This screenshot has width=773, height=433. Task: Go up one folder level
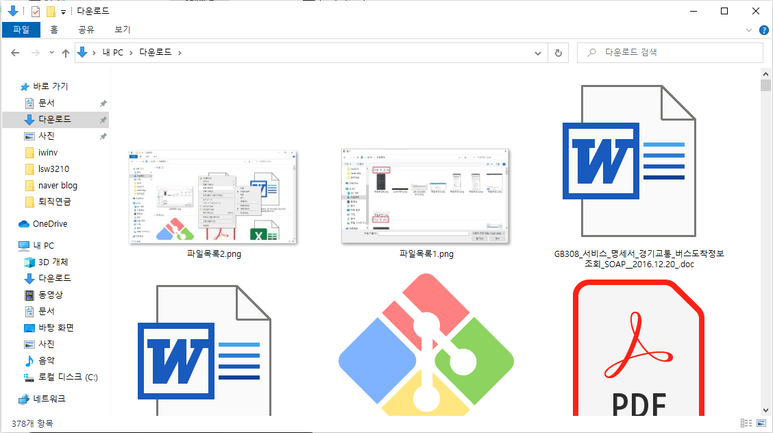click(65, 53)
